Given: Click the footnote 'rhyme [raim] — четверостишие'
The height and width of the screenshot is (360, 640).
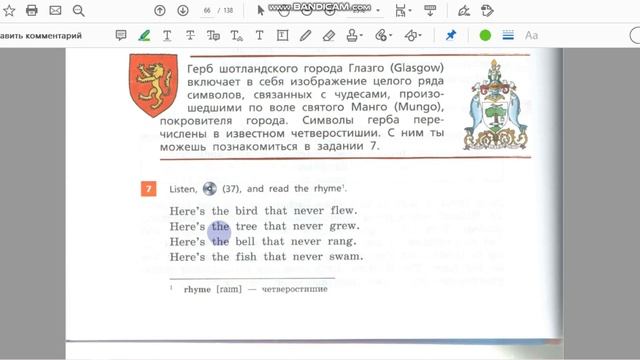Looking at the screenshot, I should click(x=256, y=289).
